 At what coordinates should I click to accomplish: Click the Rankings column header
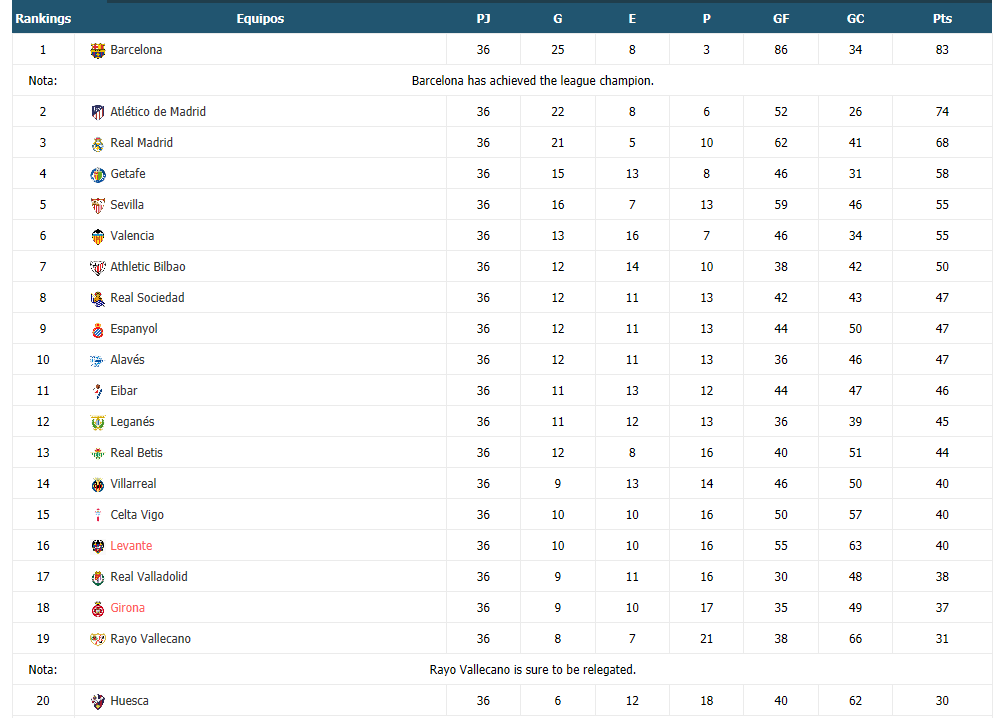point(43,18)
